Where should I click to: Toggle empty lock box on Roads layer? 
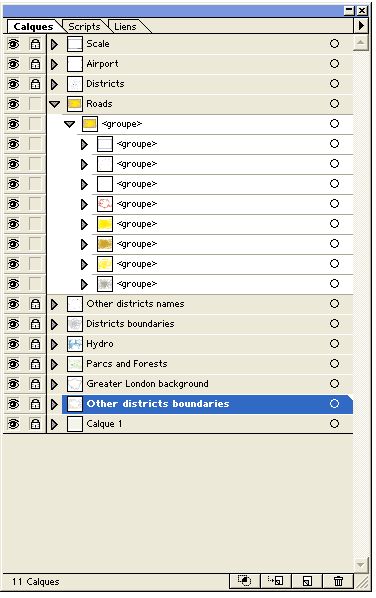35,104
